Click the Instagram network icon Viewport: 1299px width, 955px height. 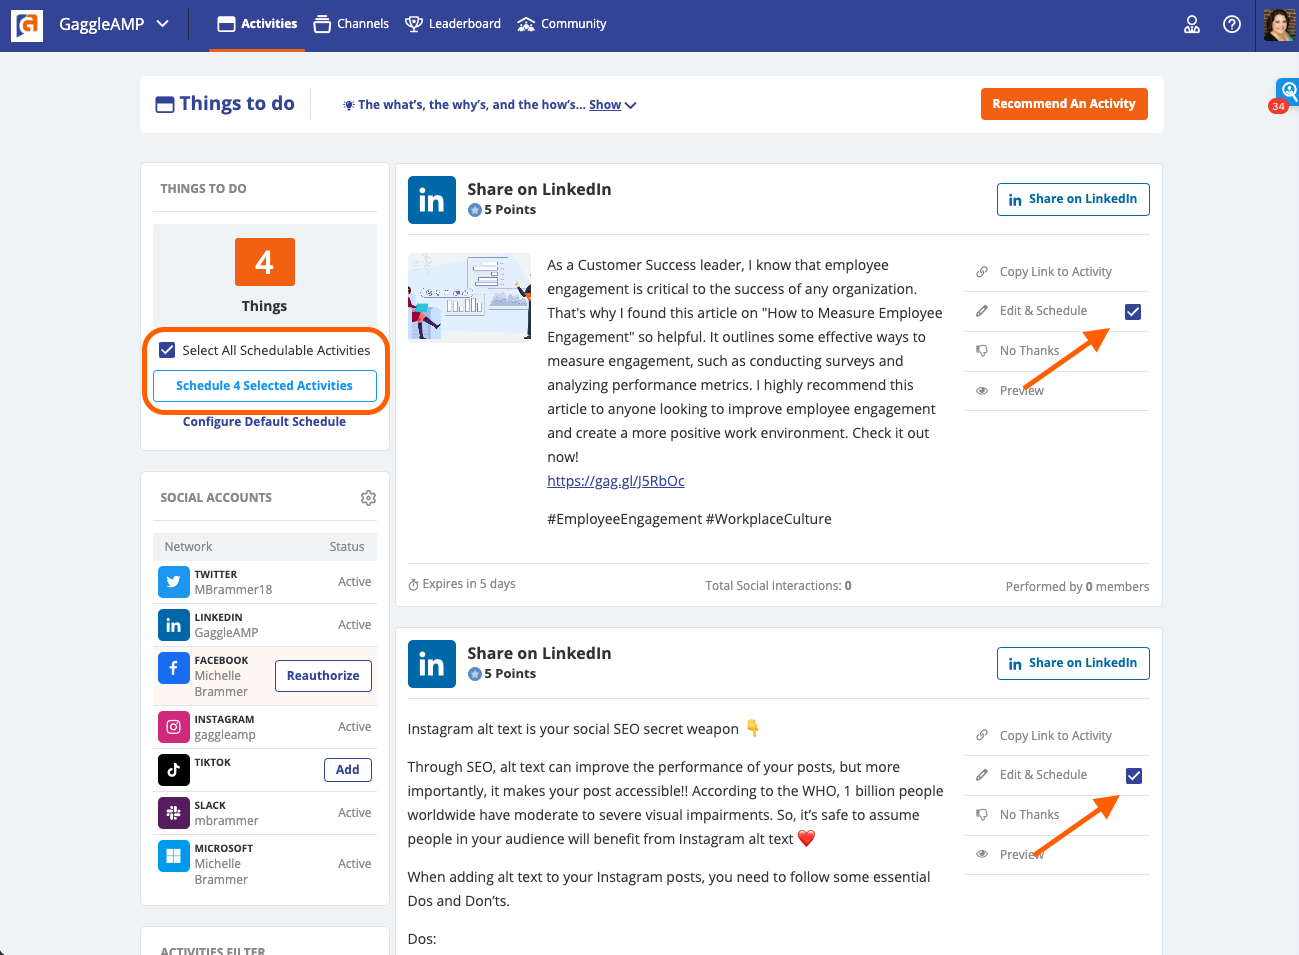click(174, 727)
